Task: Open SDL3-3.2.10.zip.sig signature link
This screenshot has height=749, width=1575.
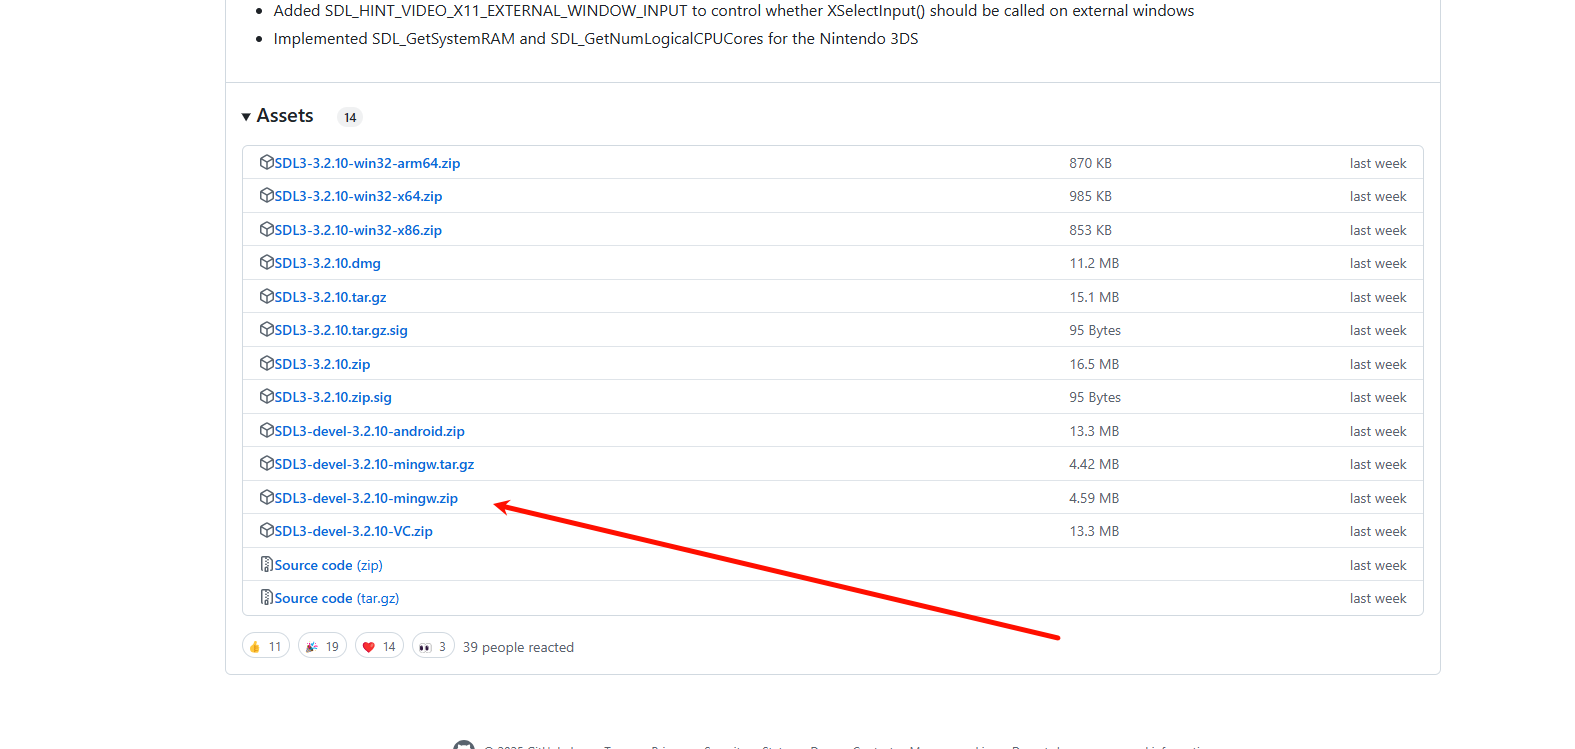Action: pyautogui.click(x=333, y=397)
